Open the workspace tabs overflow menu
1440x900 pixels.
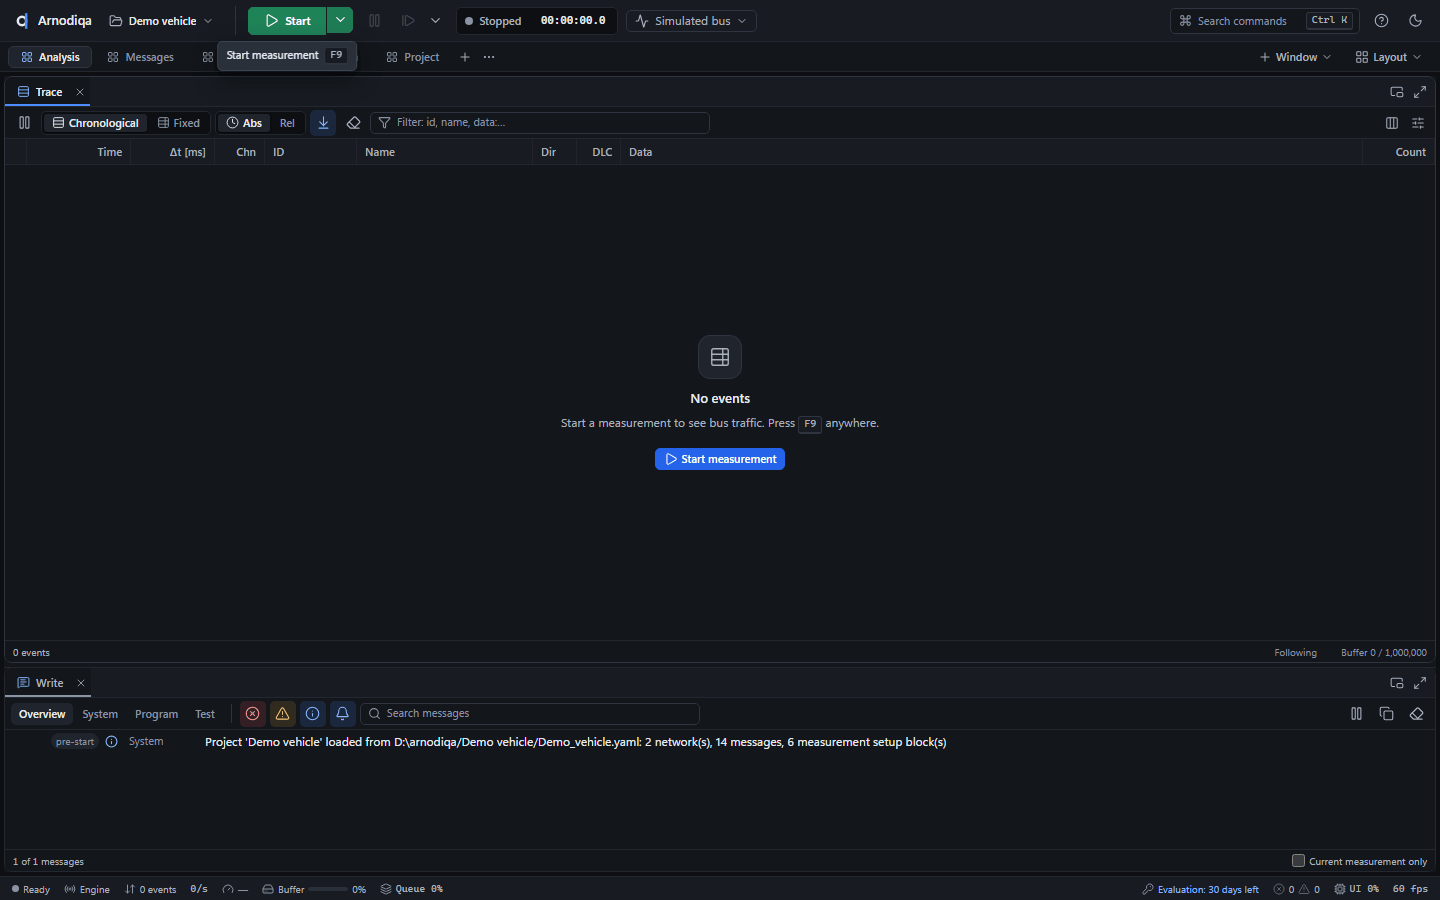pyautogui.click(x=489, y=57)
